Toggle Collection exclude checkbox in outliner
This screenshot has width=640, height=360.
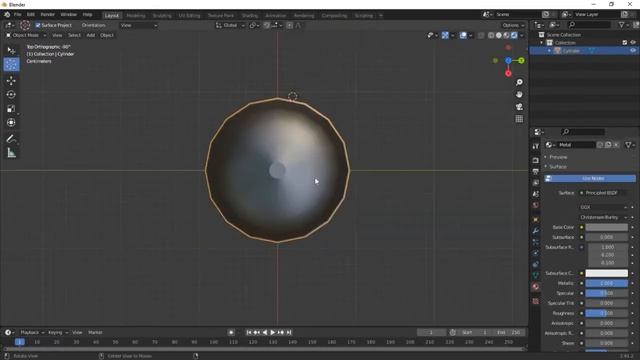point(624,42)
